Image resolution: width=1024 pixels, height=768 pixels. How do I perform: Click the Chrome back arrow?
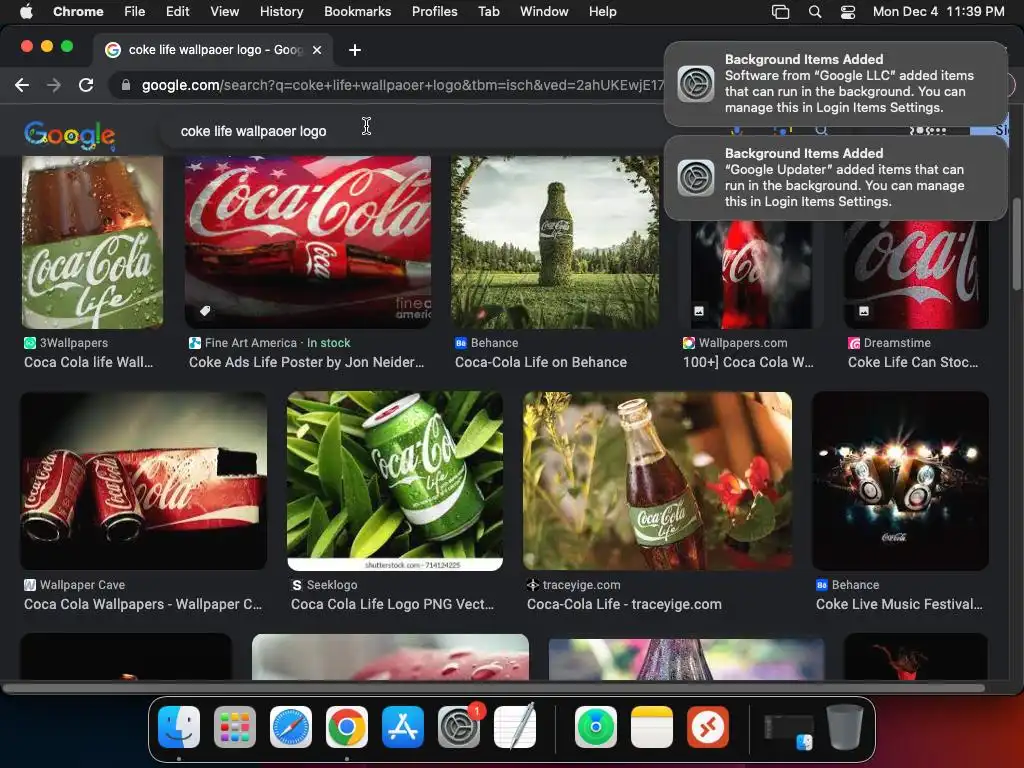coord(22,85)
